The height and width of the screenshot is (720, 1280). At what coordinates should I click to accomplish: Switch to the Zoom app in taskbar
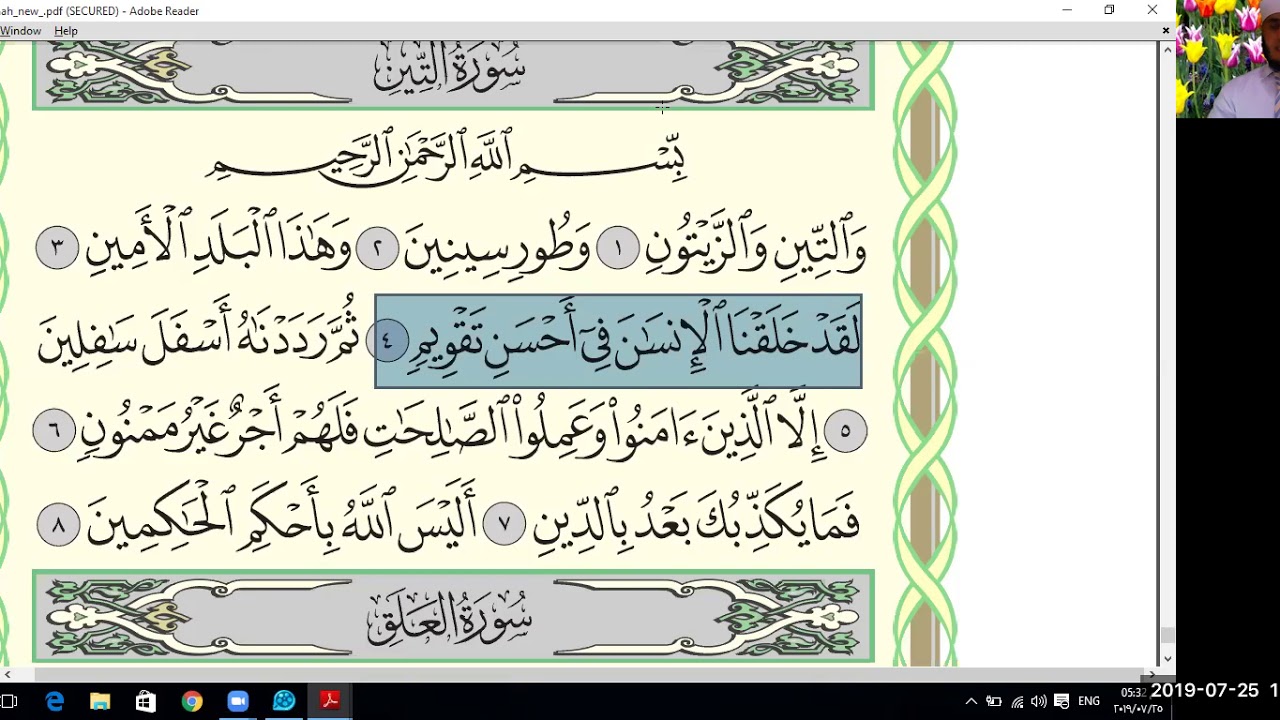point(238,702)
